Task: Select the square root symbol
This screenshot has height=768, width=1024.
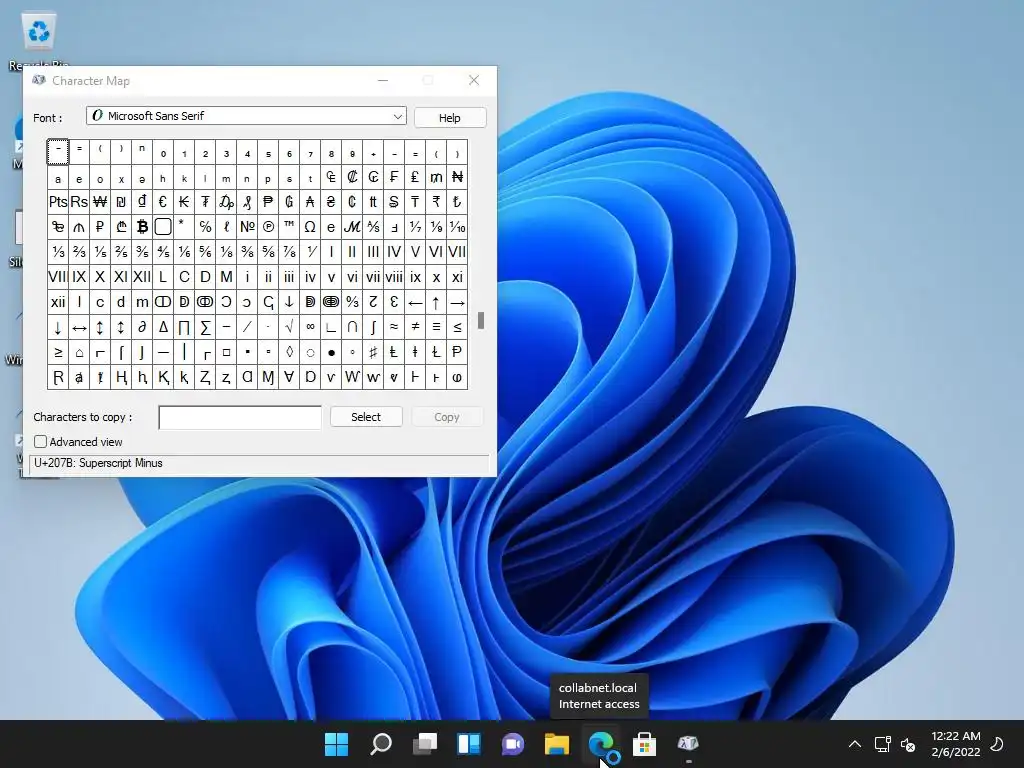Action: (x=289, y=327)
